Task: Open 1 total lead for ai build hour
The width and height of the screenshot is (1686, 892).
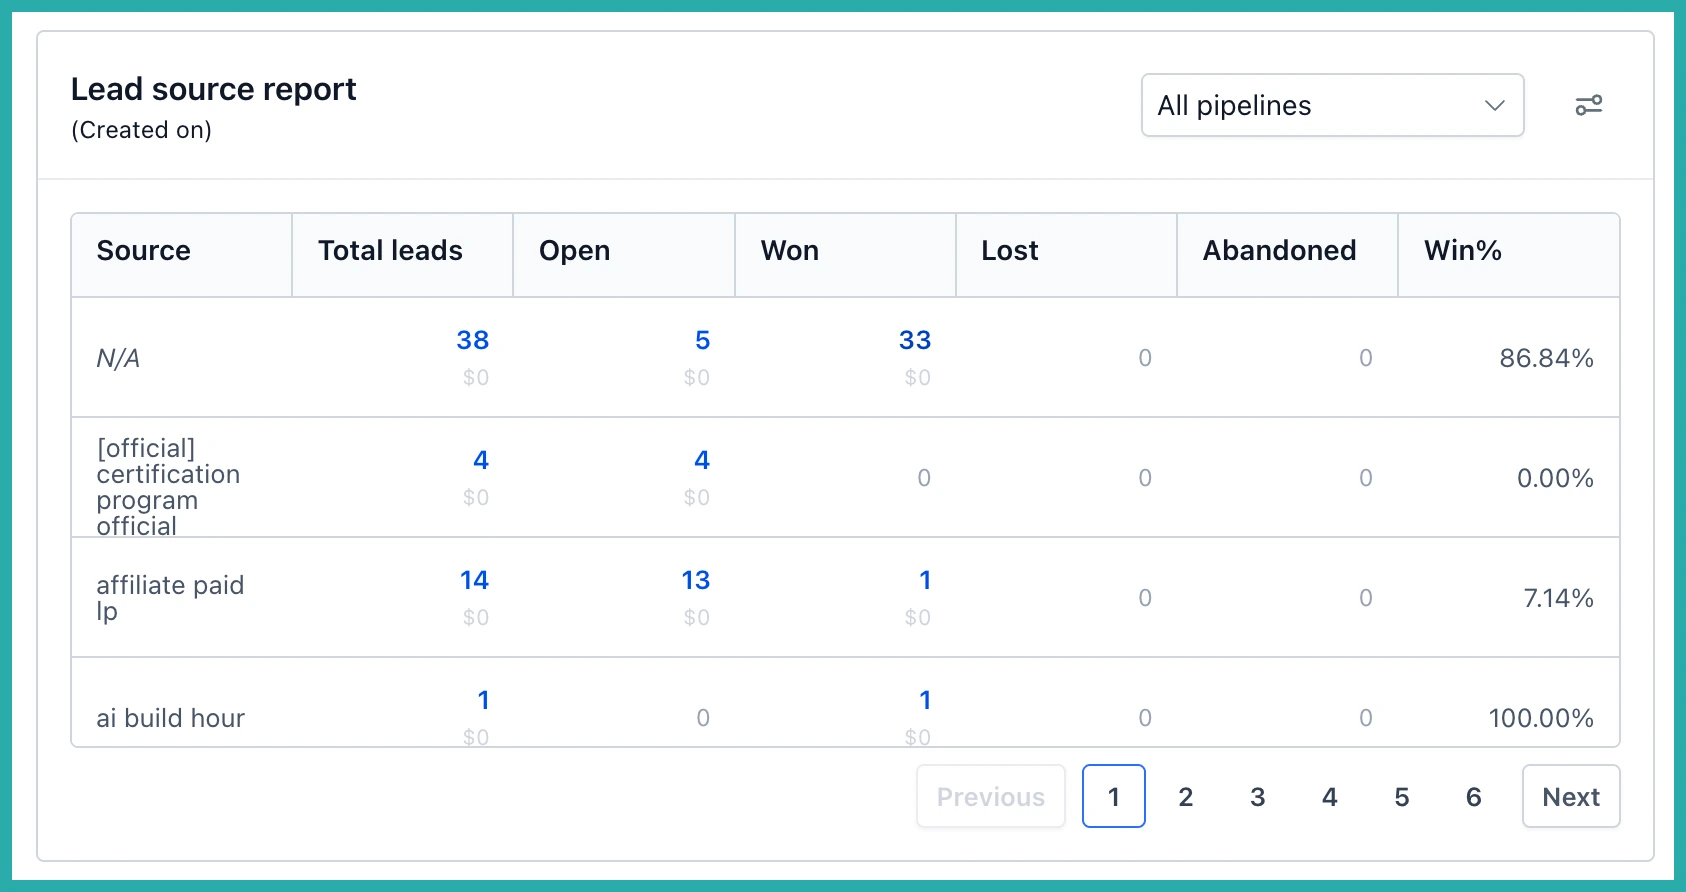Action: [x=483, y=700]
